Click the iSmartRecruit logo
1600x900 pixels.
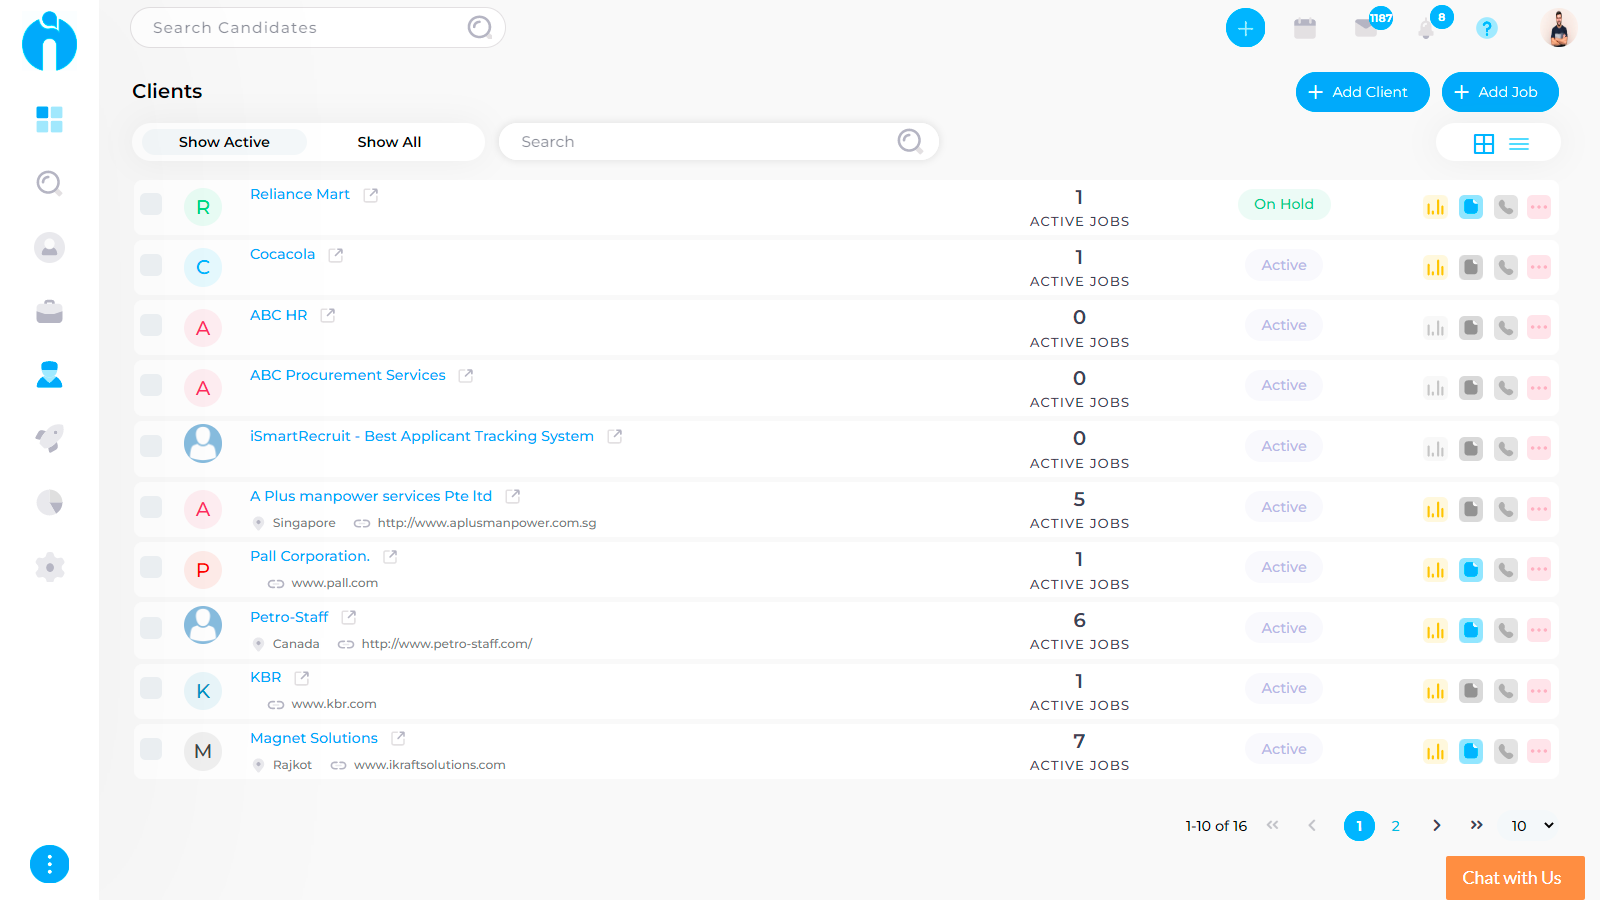point(49,42)
